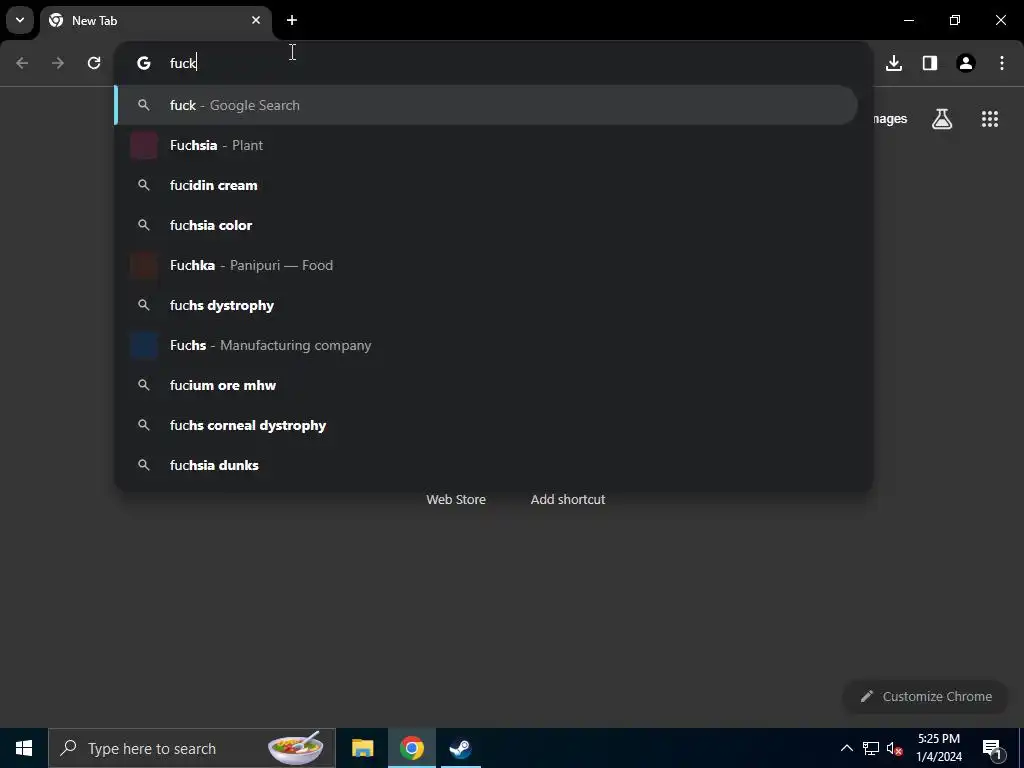
Task: Reload the page
Action: (x=94, y=63)
